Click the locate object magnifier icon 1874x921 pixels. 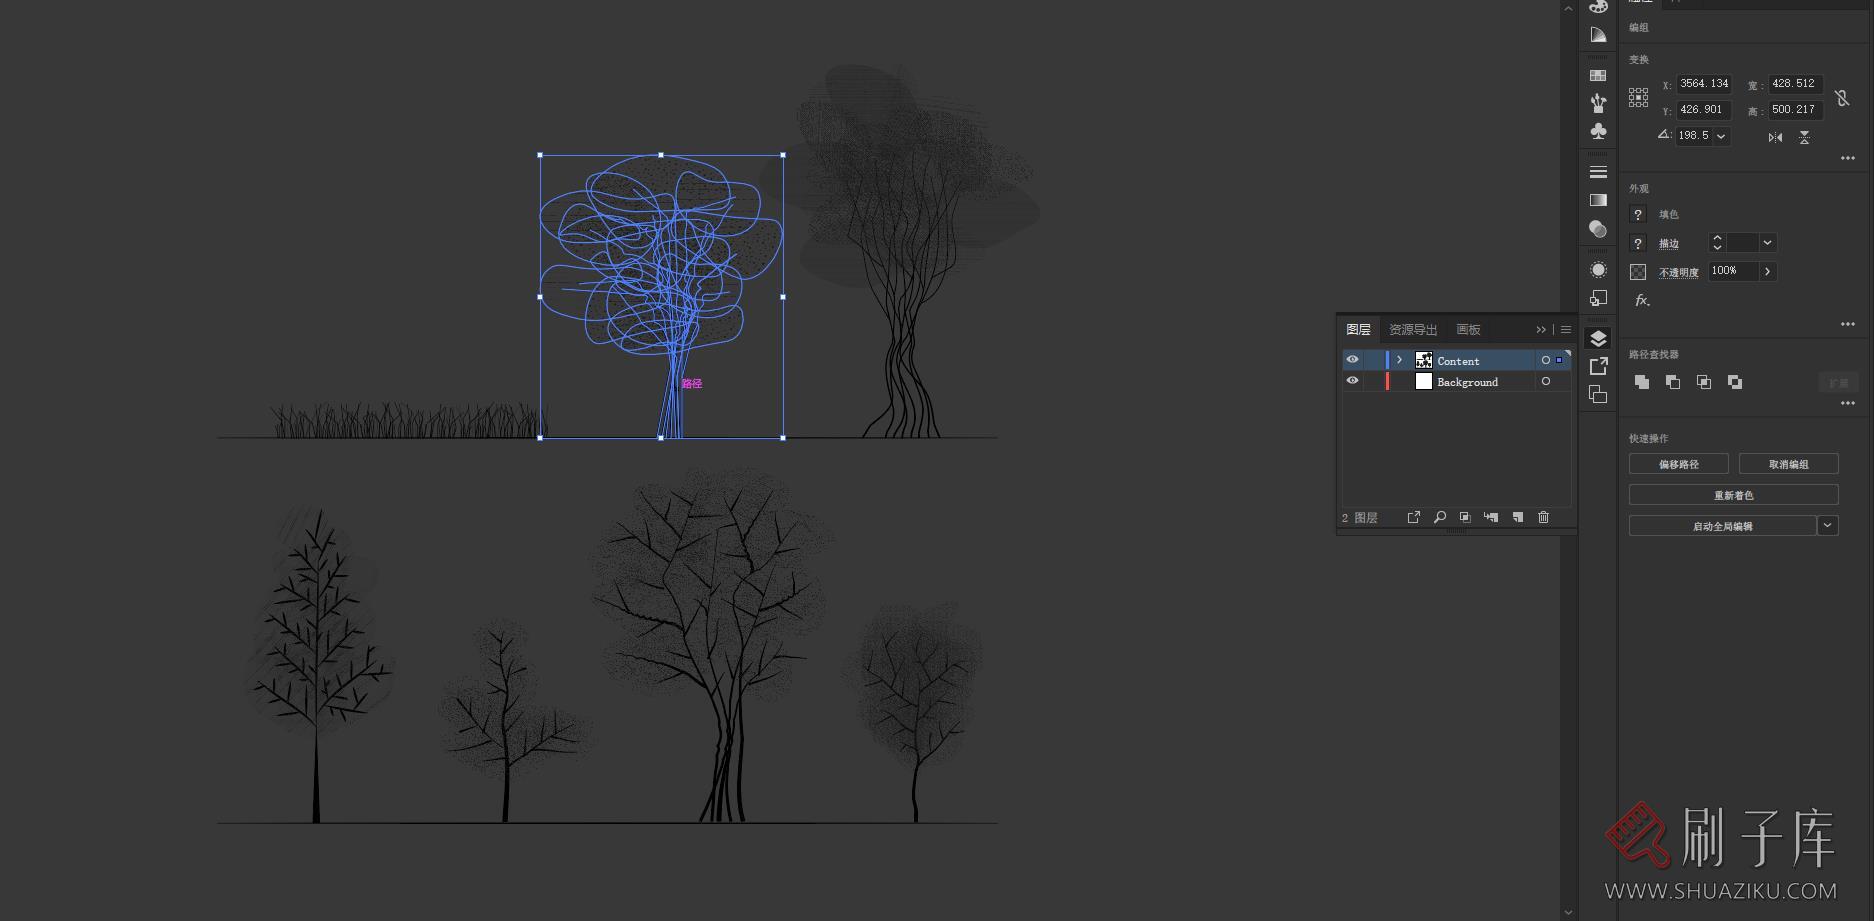(1439, 517)
